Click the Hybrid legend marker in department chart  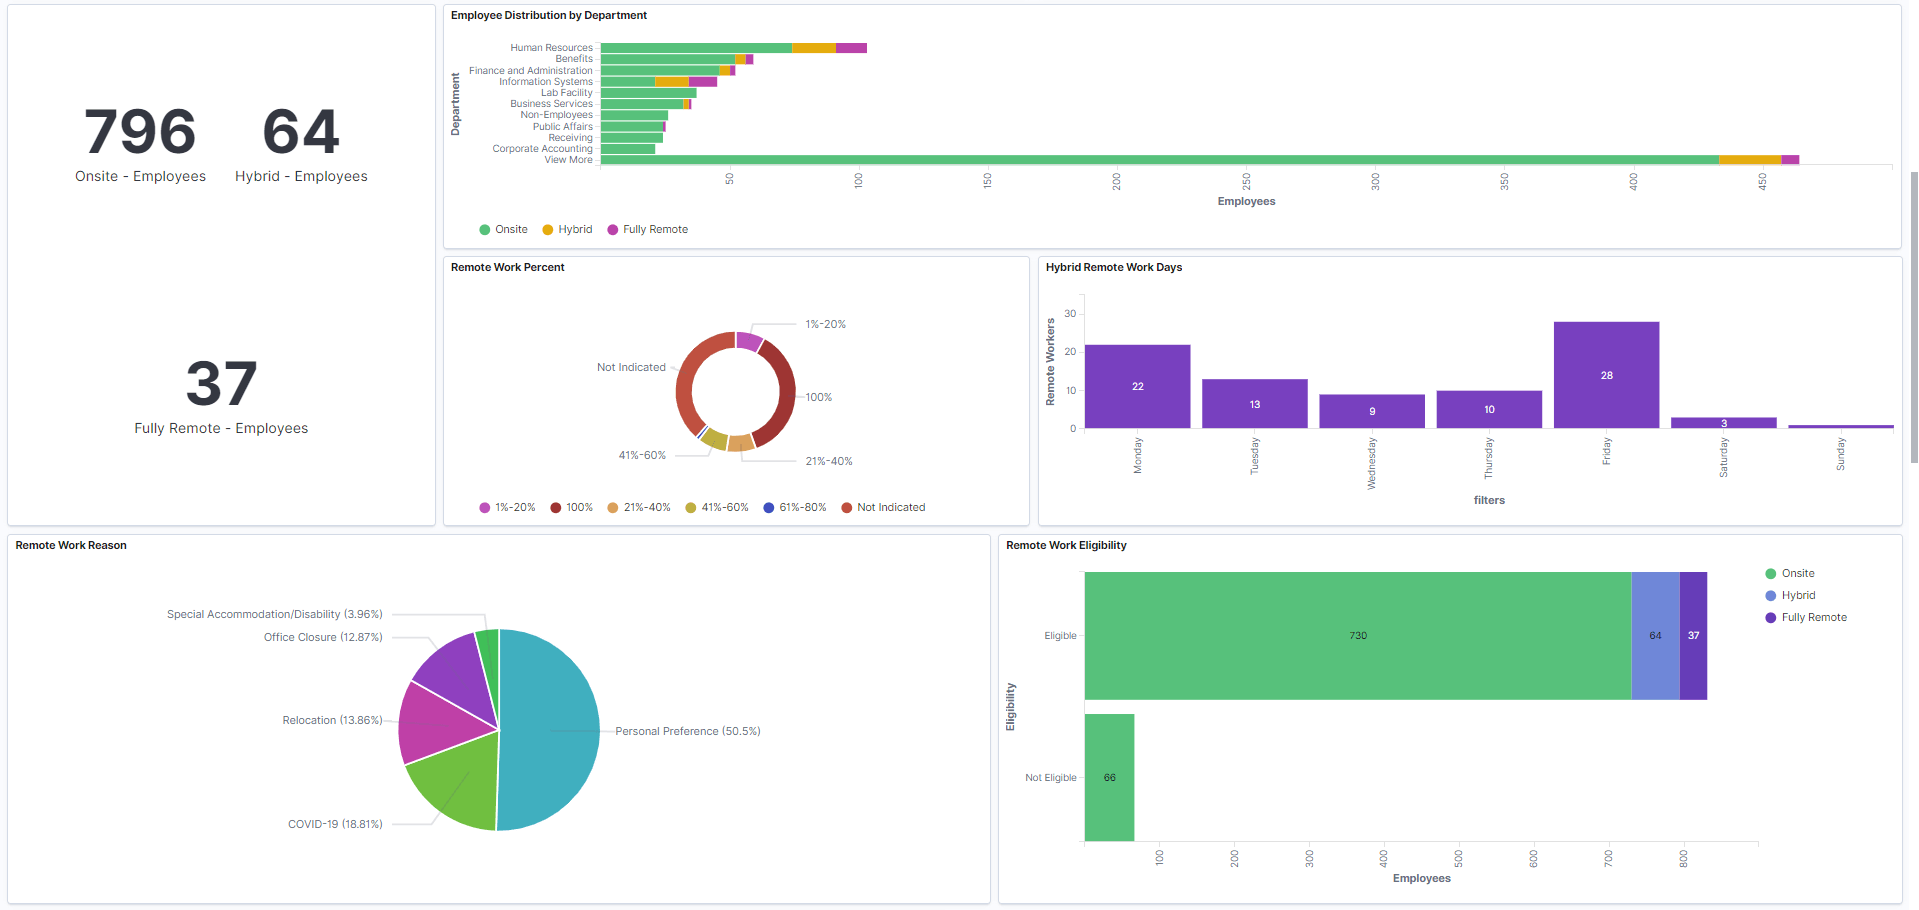(x=548, y=229)
